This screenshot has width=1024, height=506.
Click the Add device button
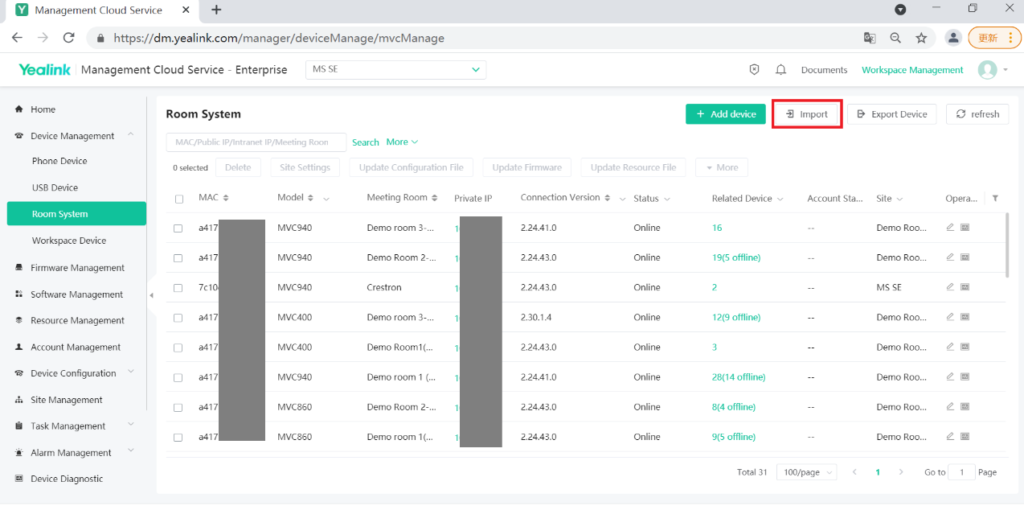[725, 114]
